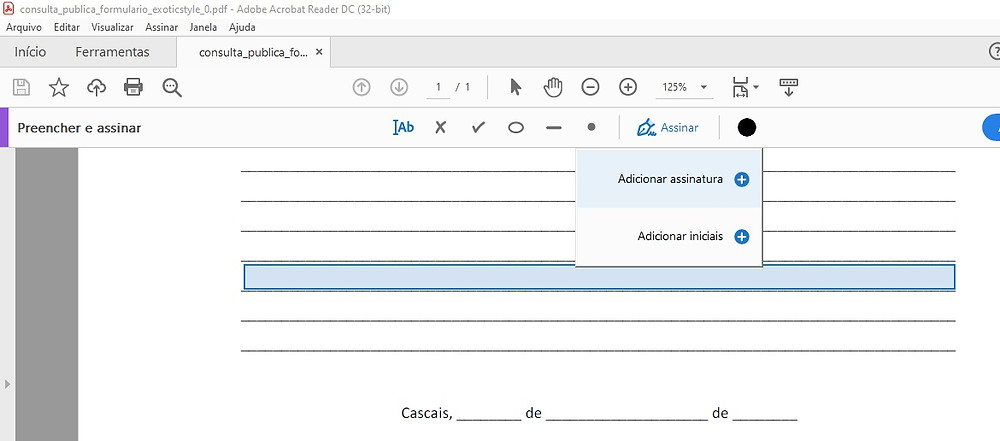Viewport: 1000px width, 441px height.
Task: Click plus icon beside Adicionar assinatura
Action: (741, 179)
